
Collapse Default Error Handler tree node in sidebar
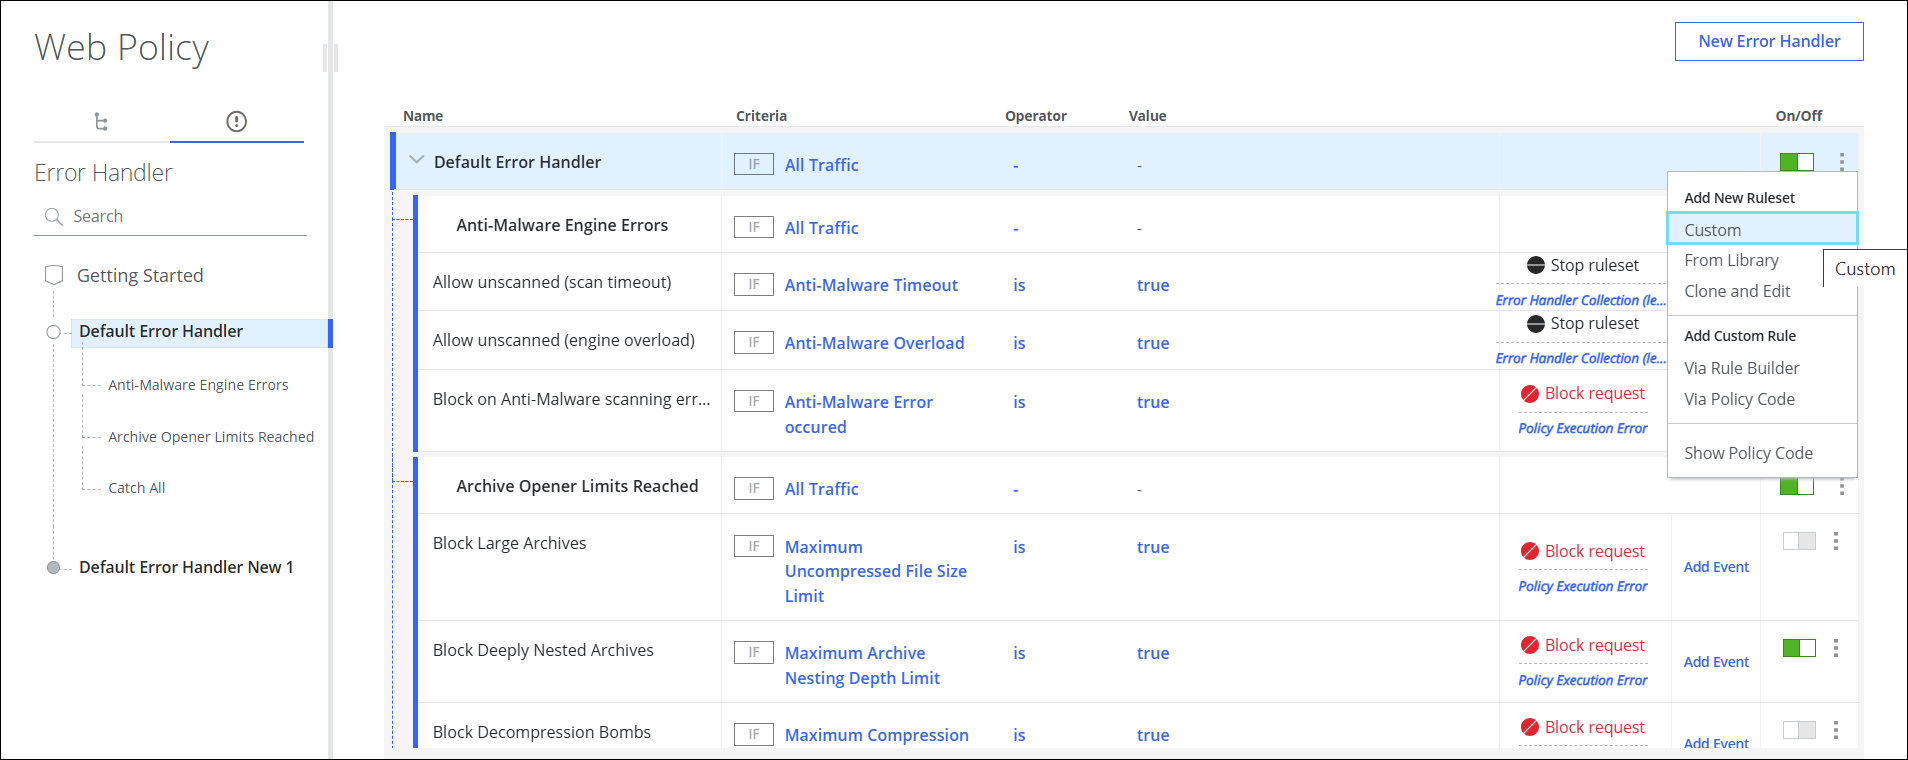(54, 332)
